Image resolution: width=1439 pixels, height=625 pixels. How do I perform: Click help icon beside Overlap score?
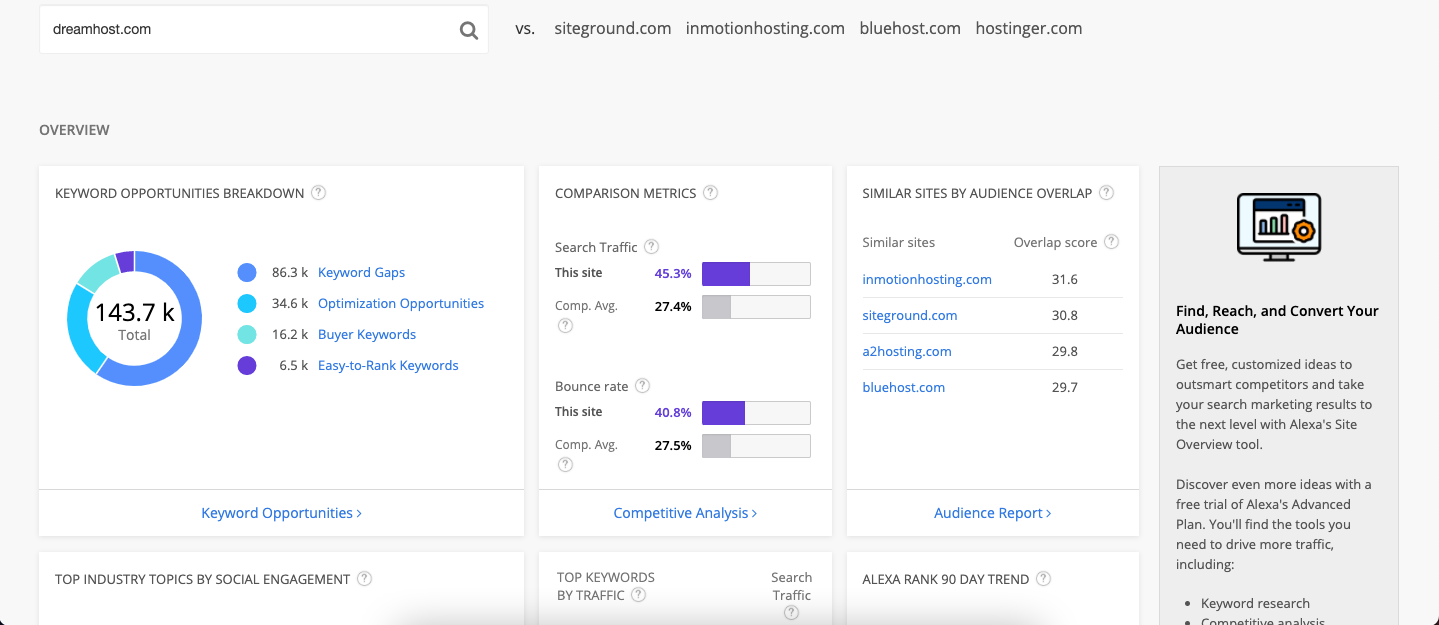pos(1111,242)
